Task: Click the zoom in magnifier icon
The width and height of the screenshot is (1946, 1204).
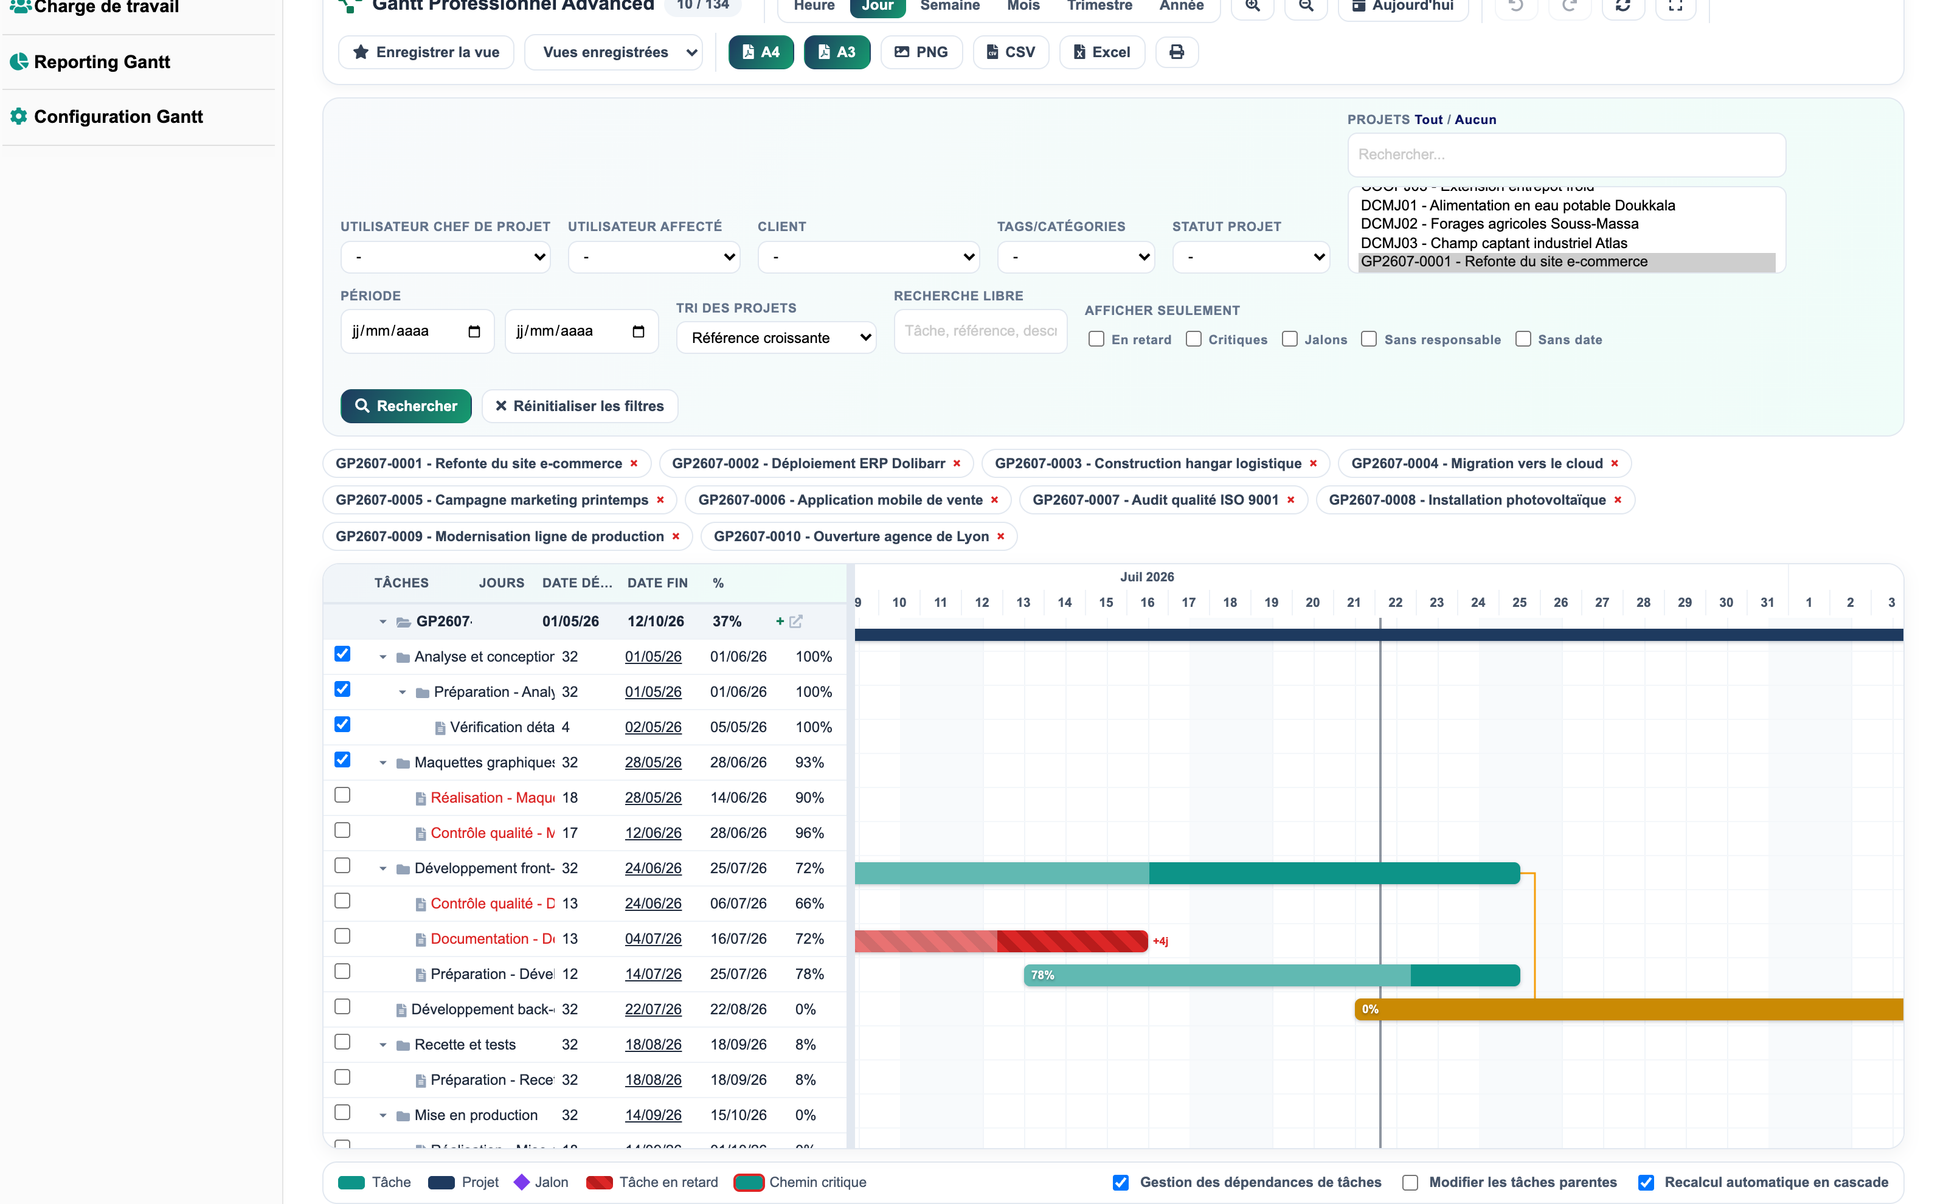Action: (1252, 6)
